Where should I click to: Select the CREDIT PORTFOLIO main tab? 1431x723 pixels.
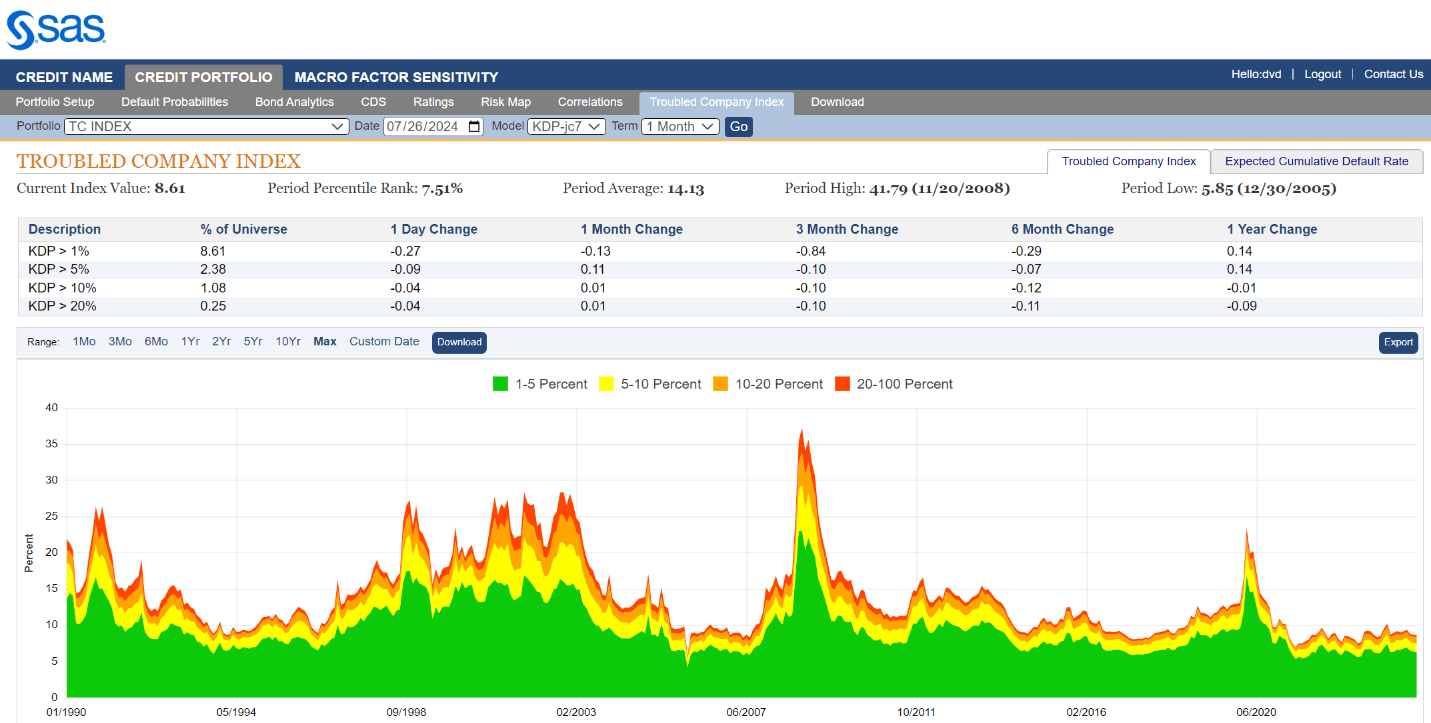point(204,77)
